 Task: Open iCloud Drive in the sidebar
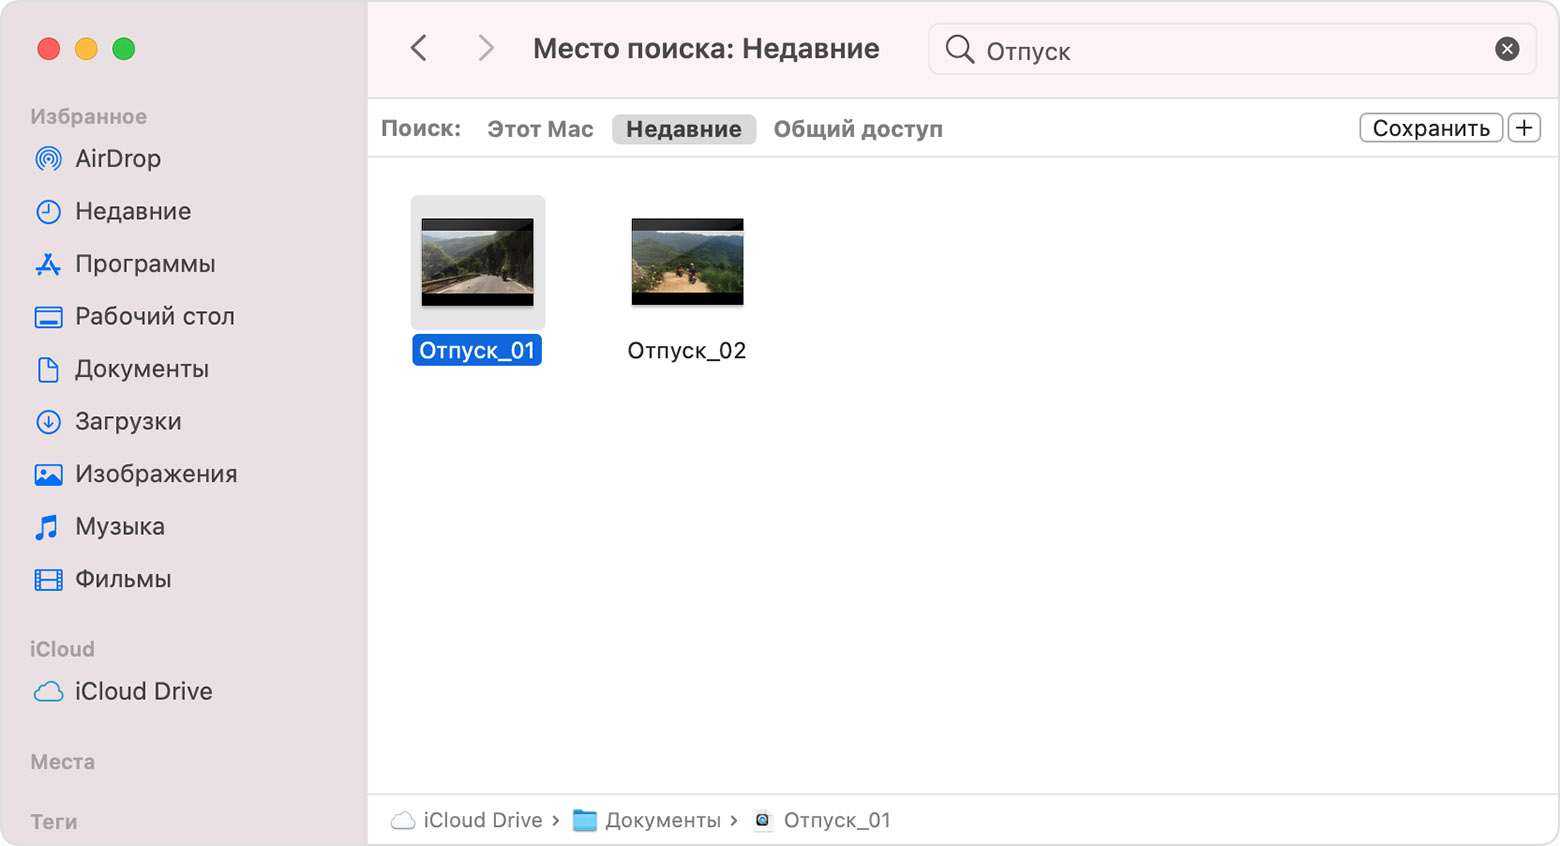tap(143, 692)
